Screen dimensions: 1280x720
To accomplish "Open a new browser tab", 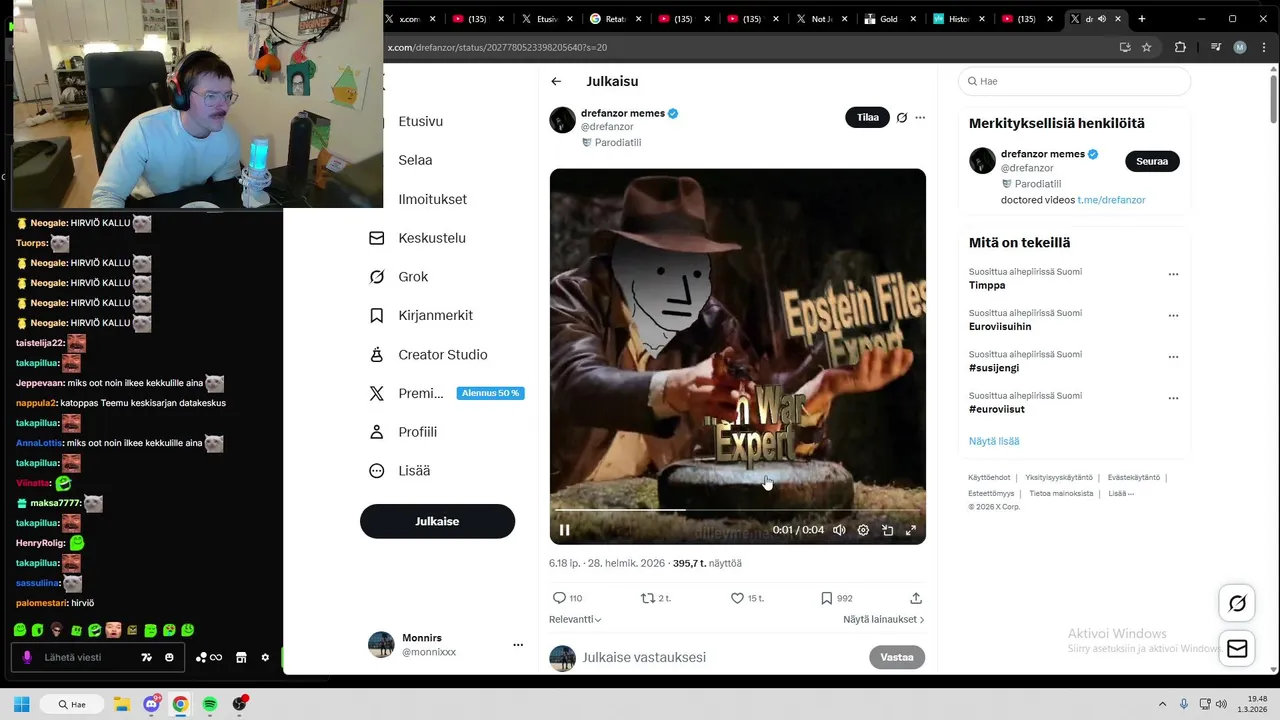I will tap(1142, 19).
